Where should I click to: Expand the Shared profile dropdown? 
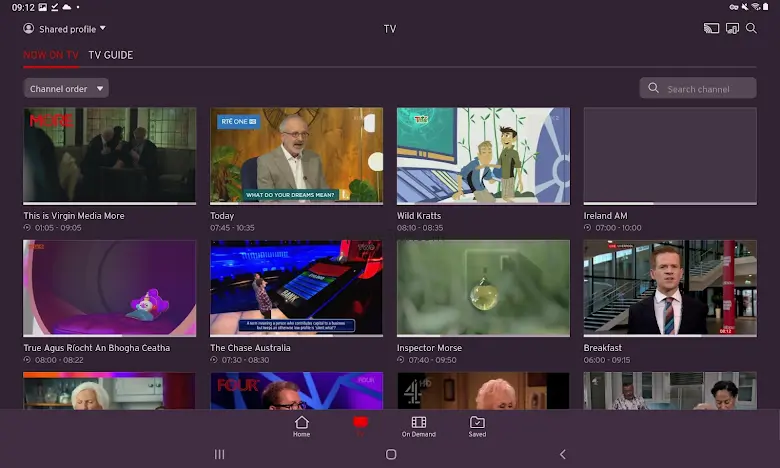pyautogui.click(x=102, y=29)
